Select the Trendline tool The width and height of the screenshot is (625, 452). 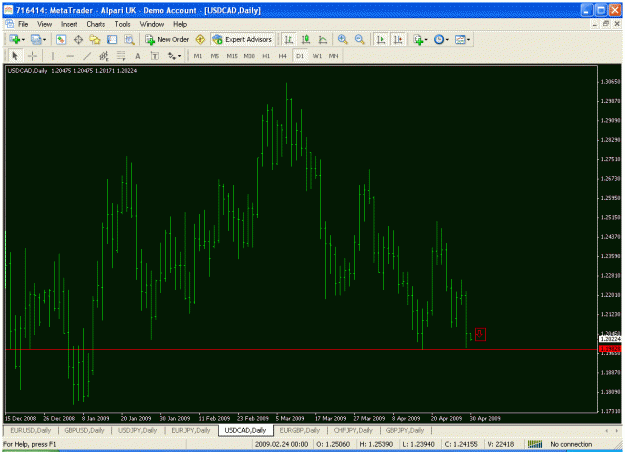coord(87,56)
